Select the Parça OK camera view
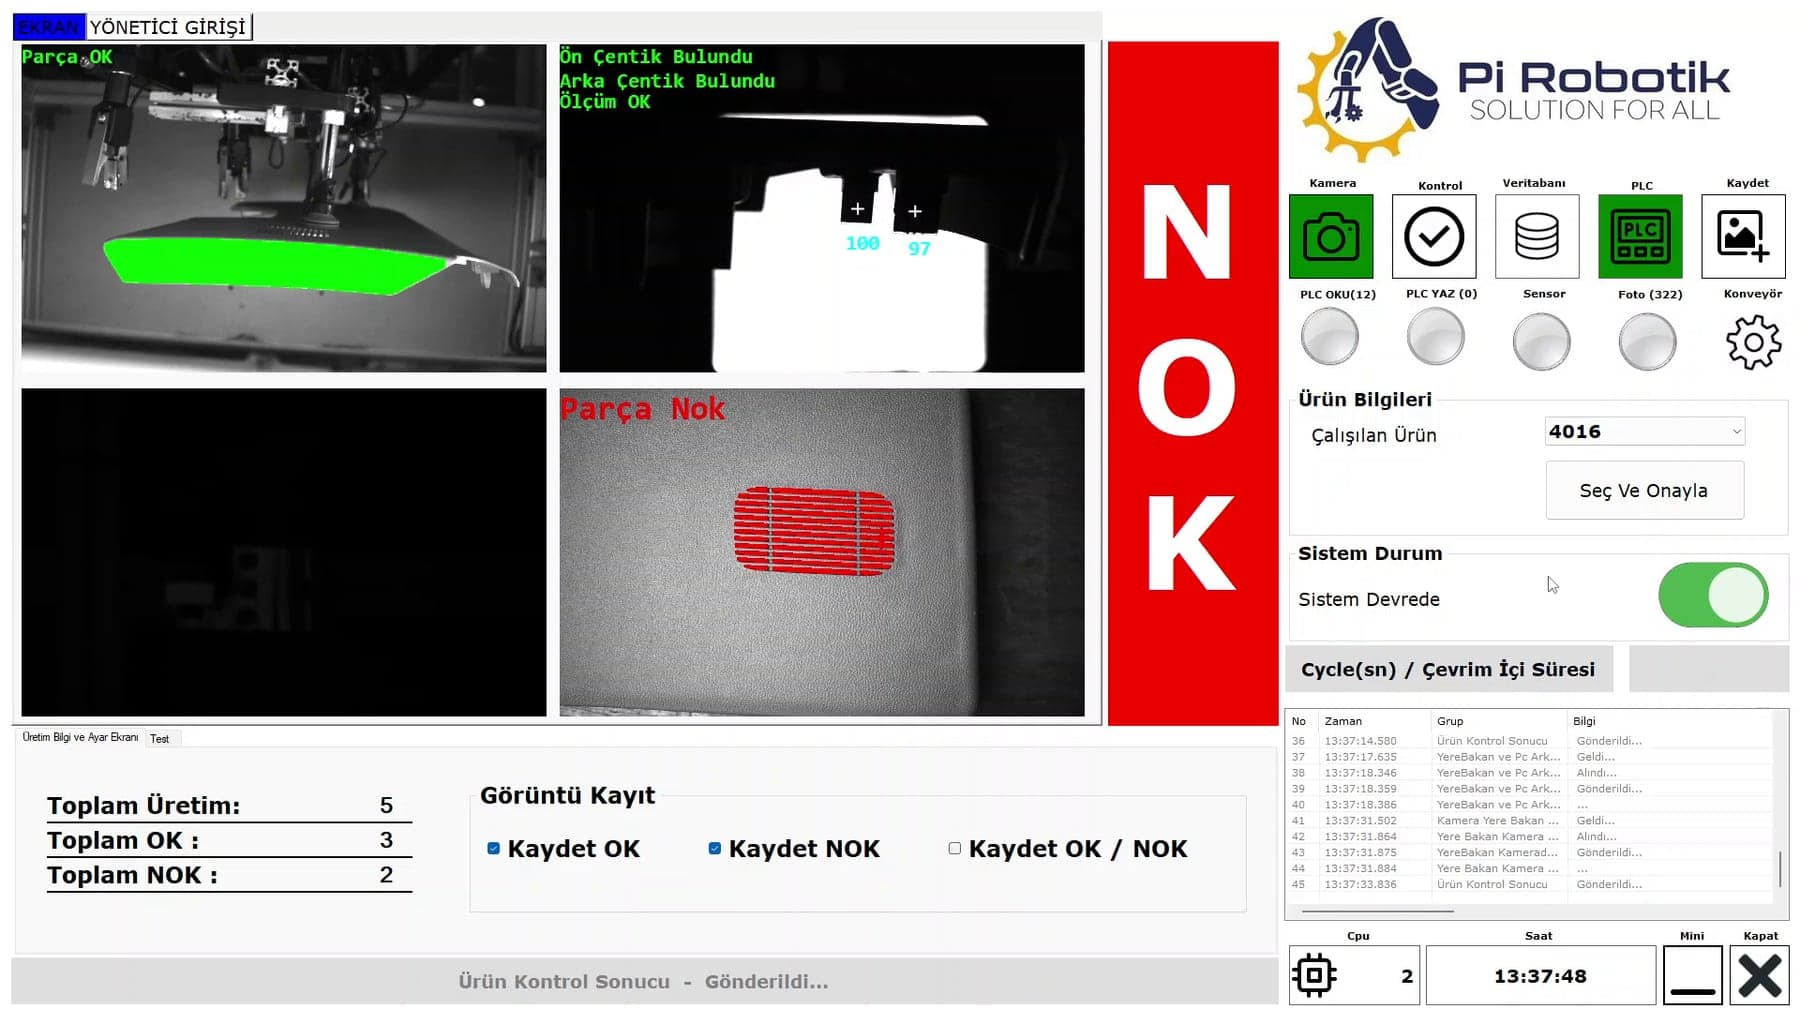This screenshot has height=1013, width=1800. tap(284, 208)
